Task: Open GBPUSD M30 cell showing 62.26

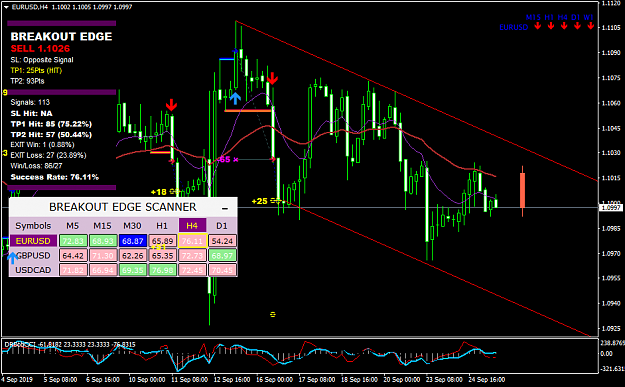Action: pyautogui.click(x=133, y=255)
